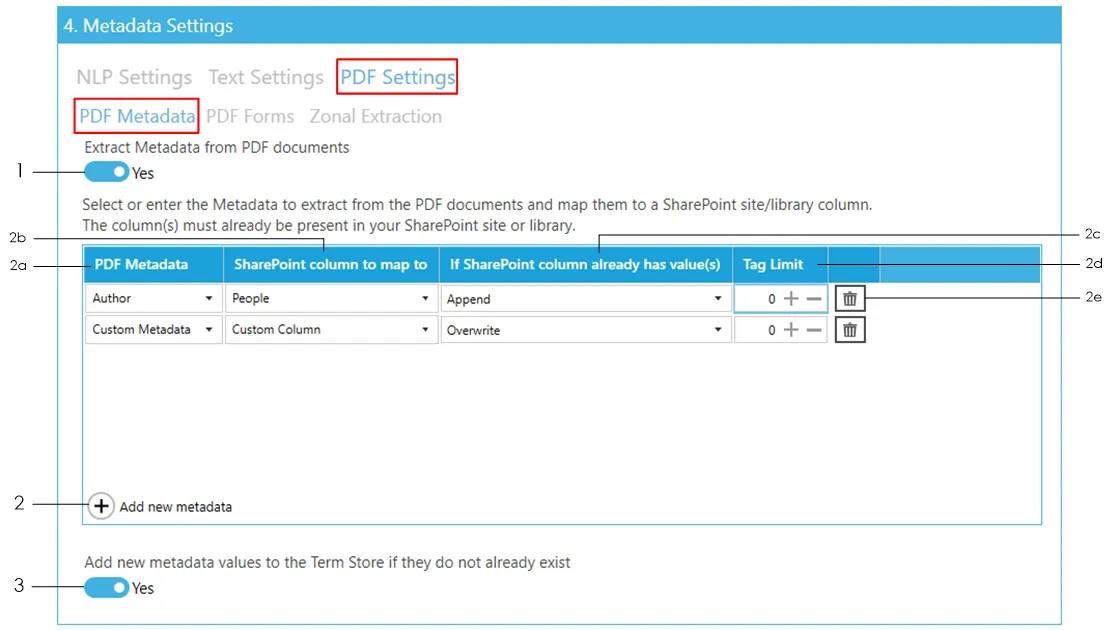Click the plus icon to add new metadata
This screenshot has height=630, width=1112.
pos(101,506)
